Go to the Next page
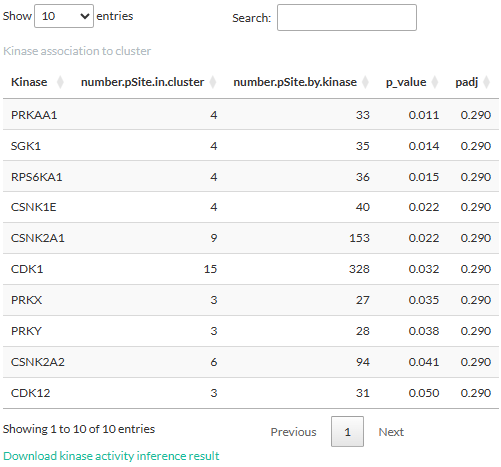The height and width of the screenshot is (467, 501). tap(391, 432)
